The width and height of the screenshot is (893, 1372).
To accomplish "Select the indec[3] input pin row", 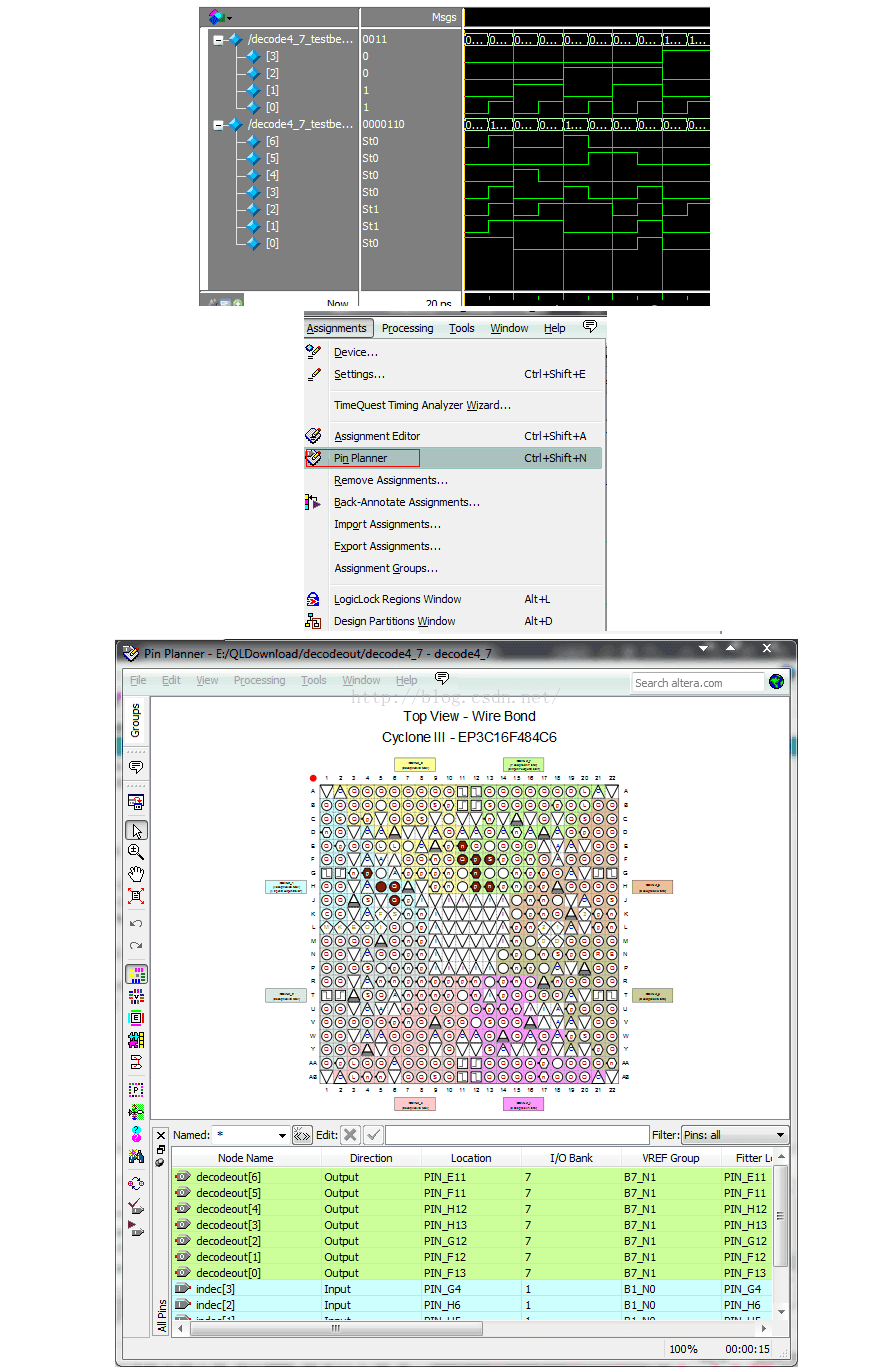I will pos(473,1289).
